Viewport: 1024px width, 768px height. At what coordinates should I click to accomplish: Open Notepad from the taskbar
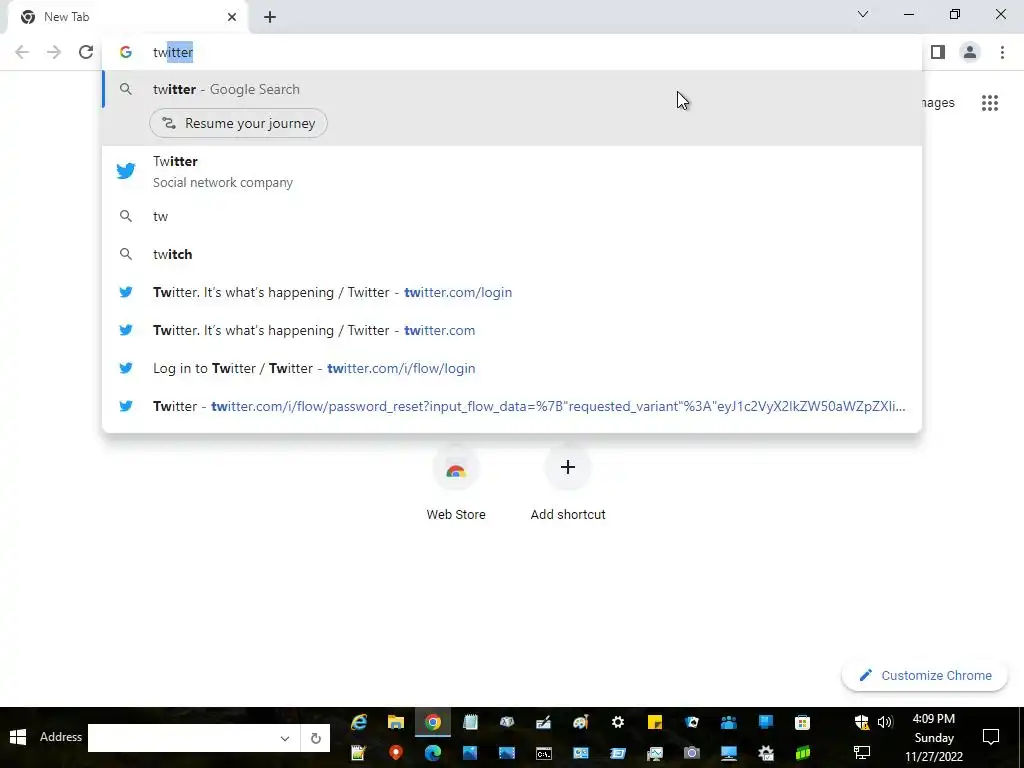[470, 722]
